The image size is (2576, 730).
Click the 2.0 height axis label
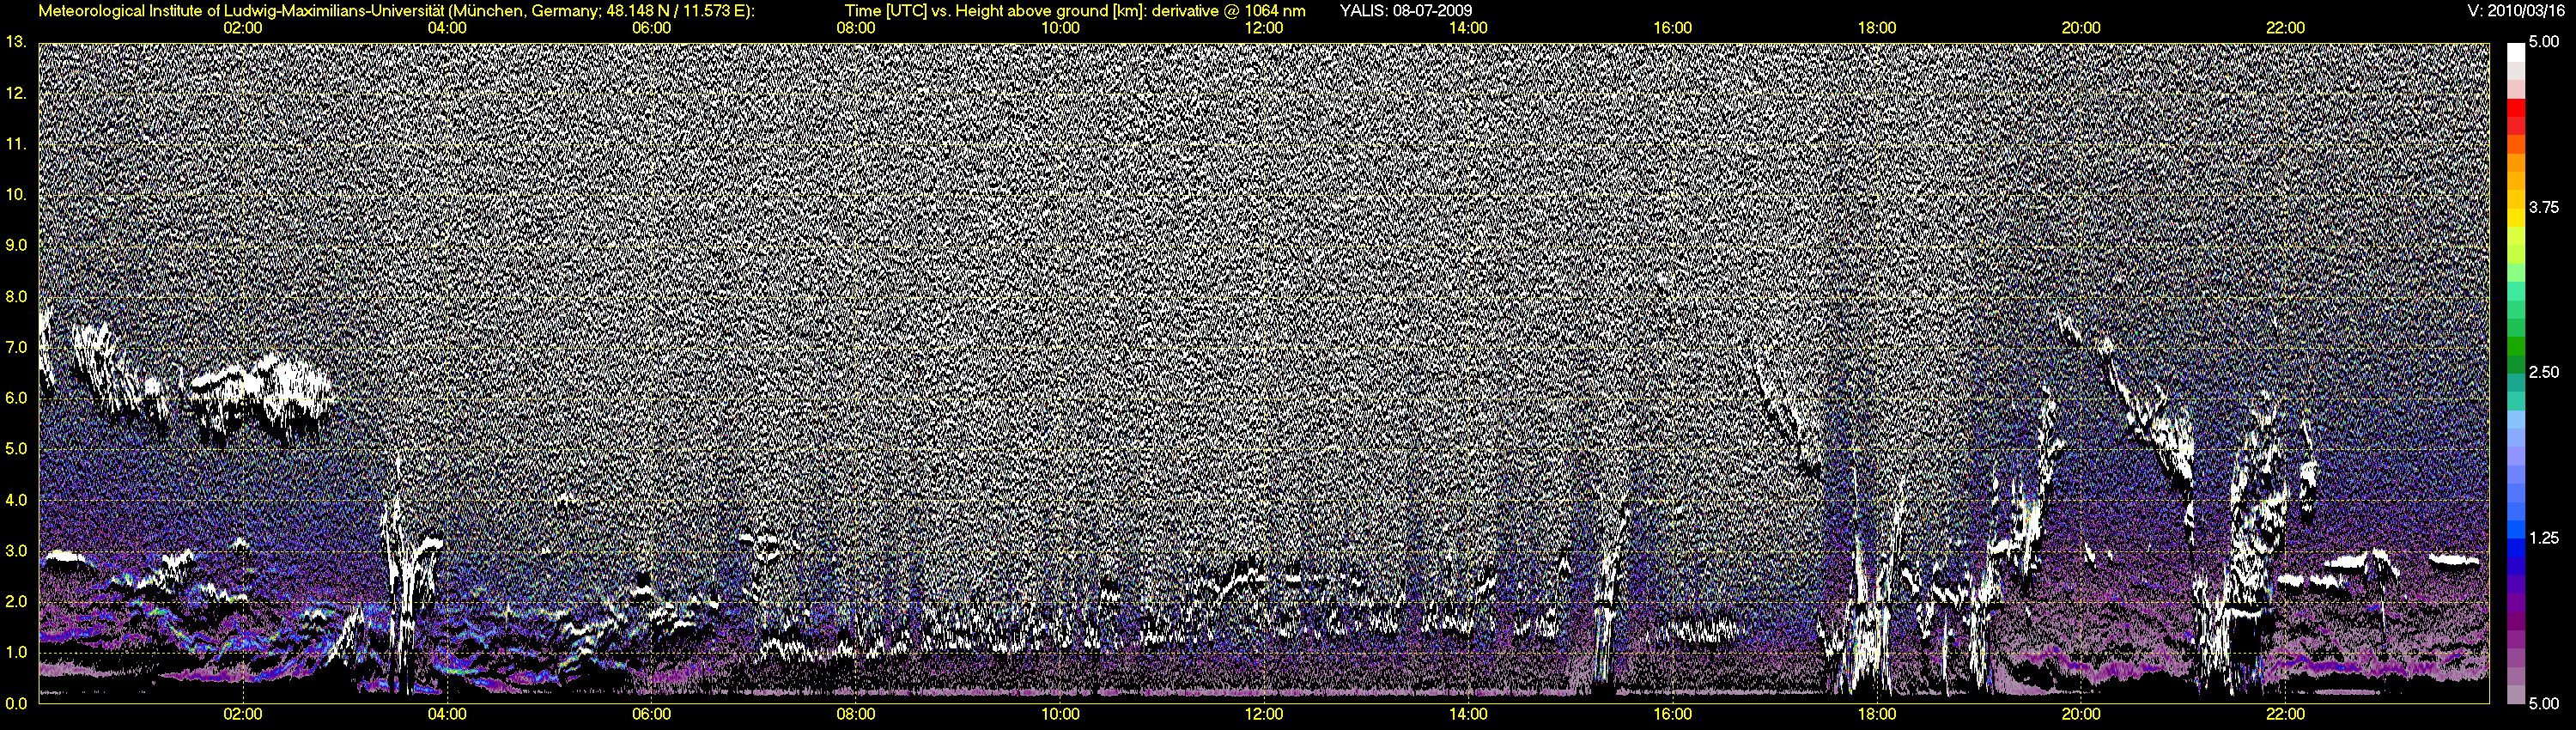[16, 601]
